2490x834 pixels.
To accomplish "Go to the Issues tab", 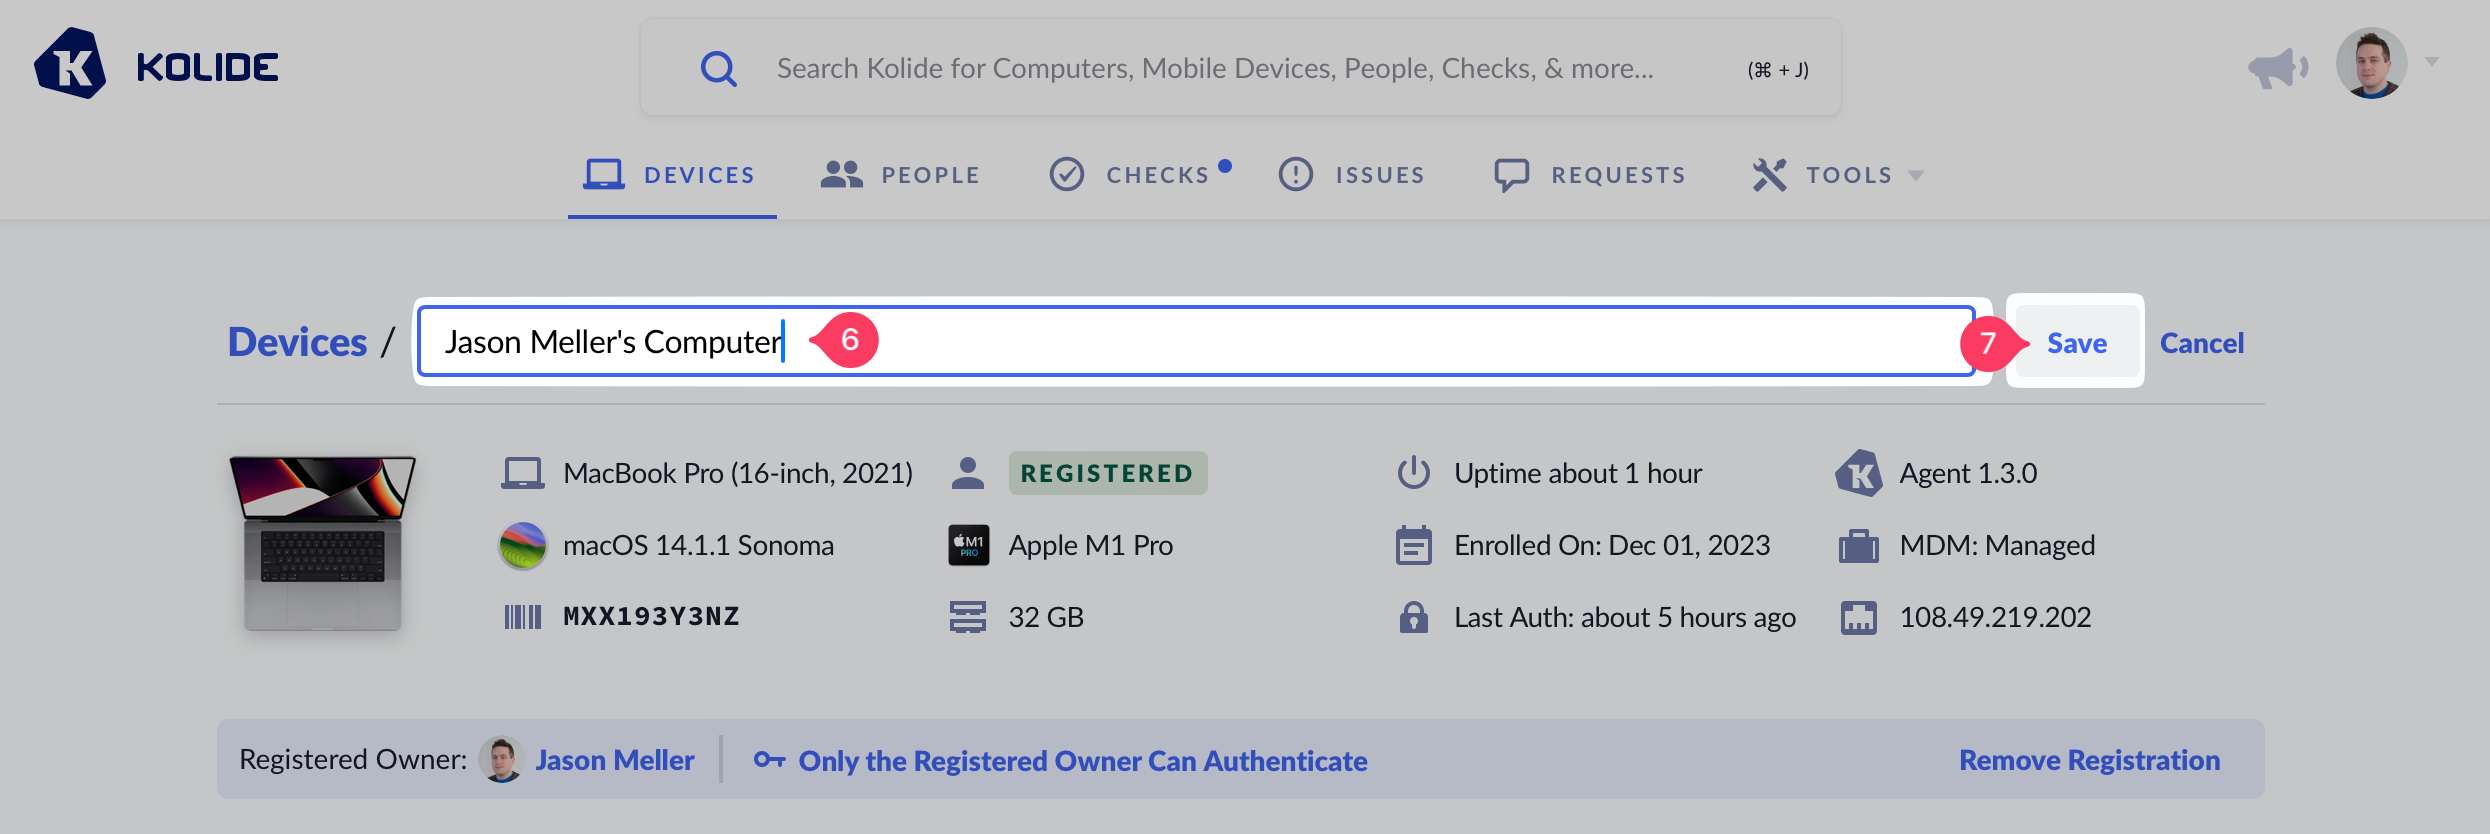I will coord(1351,175).
